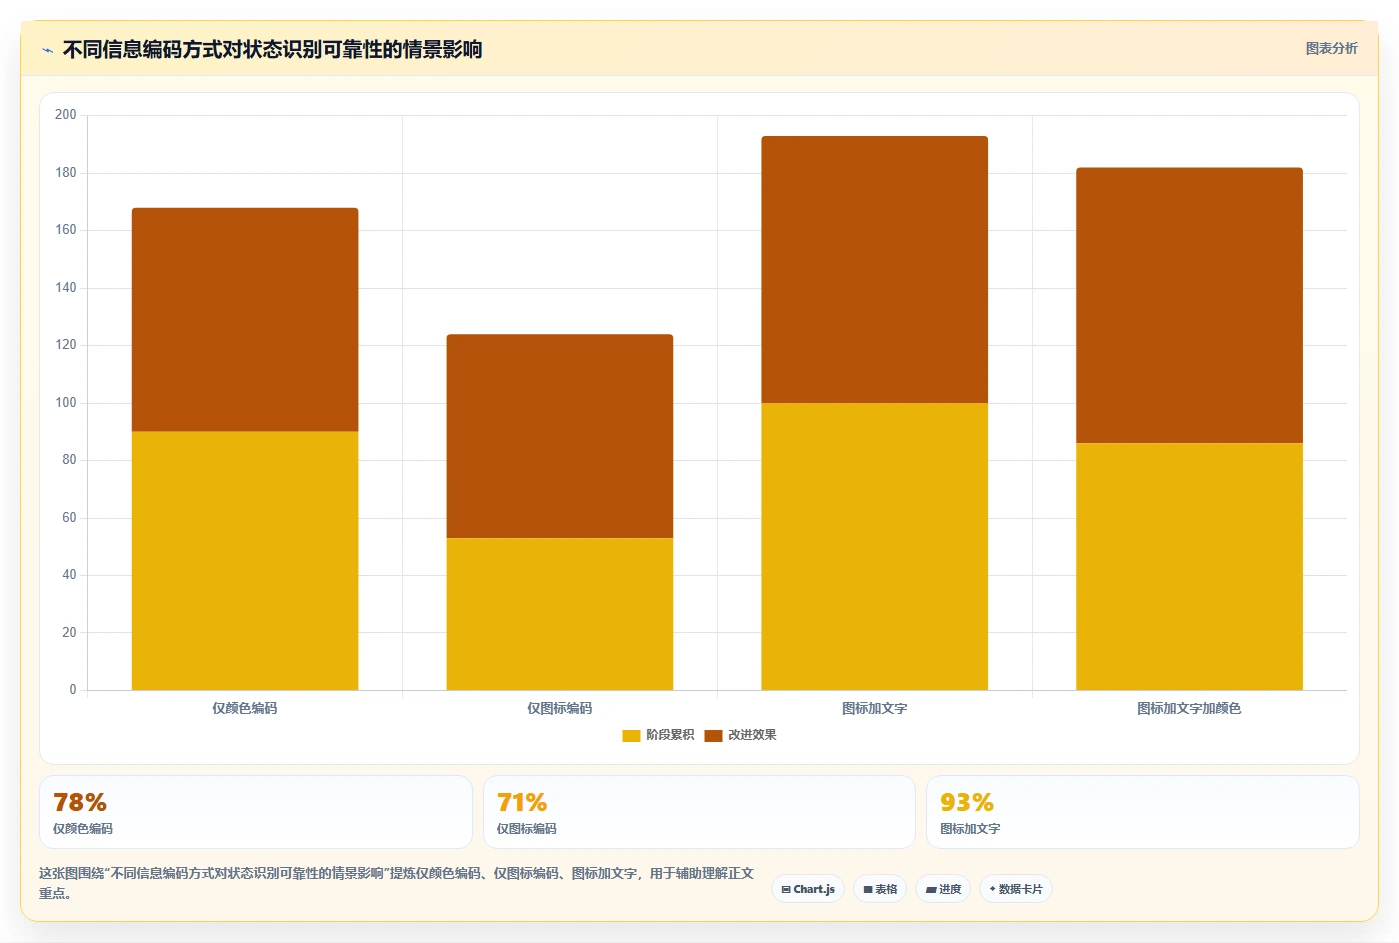Open the 78% 仅颜色编码 stat card
This screenshot has height=943, width=1399.
pos(256,812)
